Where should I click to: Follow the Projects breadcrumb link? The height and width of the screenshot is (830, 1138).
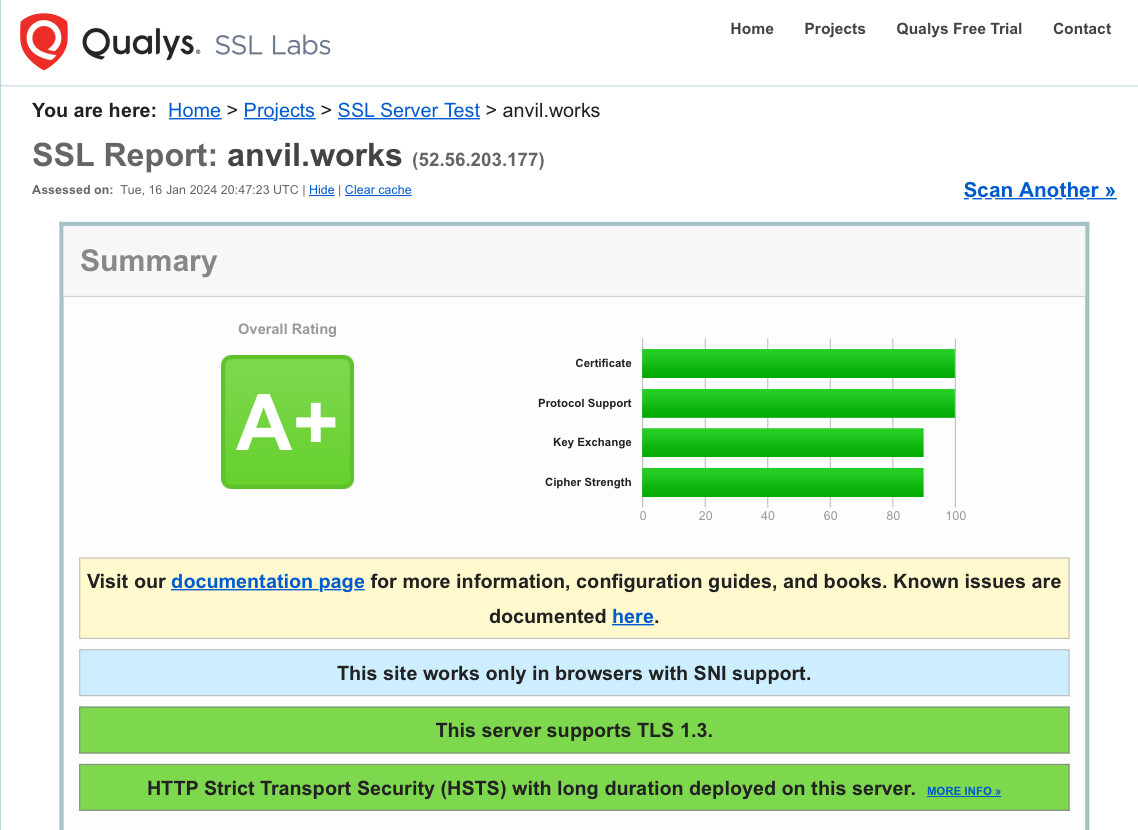coord(279,110)
